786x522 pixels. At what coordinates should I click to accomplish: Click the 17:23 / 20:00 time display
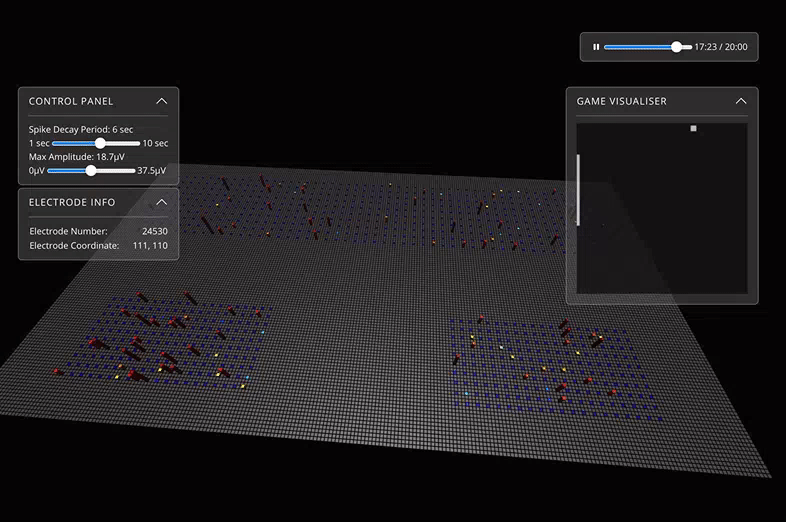click(x=720, y=47)
